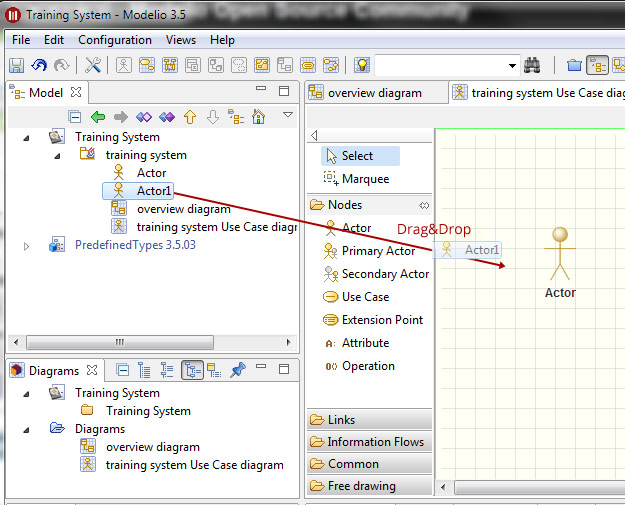Expand the Links palette group

[369, 420]
